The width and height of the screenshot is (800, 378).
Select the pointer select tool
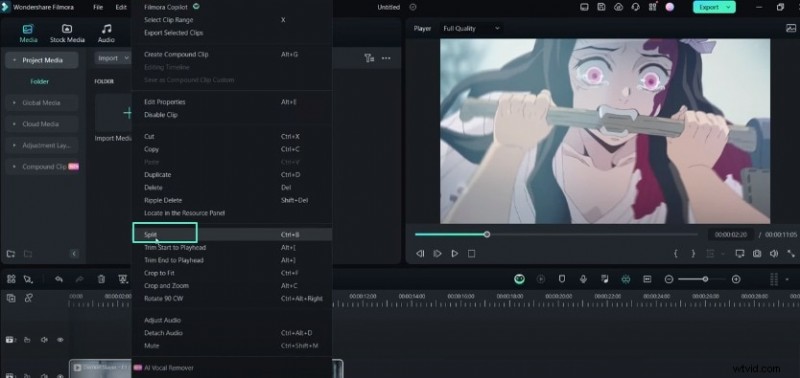(x=28, y=279)
